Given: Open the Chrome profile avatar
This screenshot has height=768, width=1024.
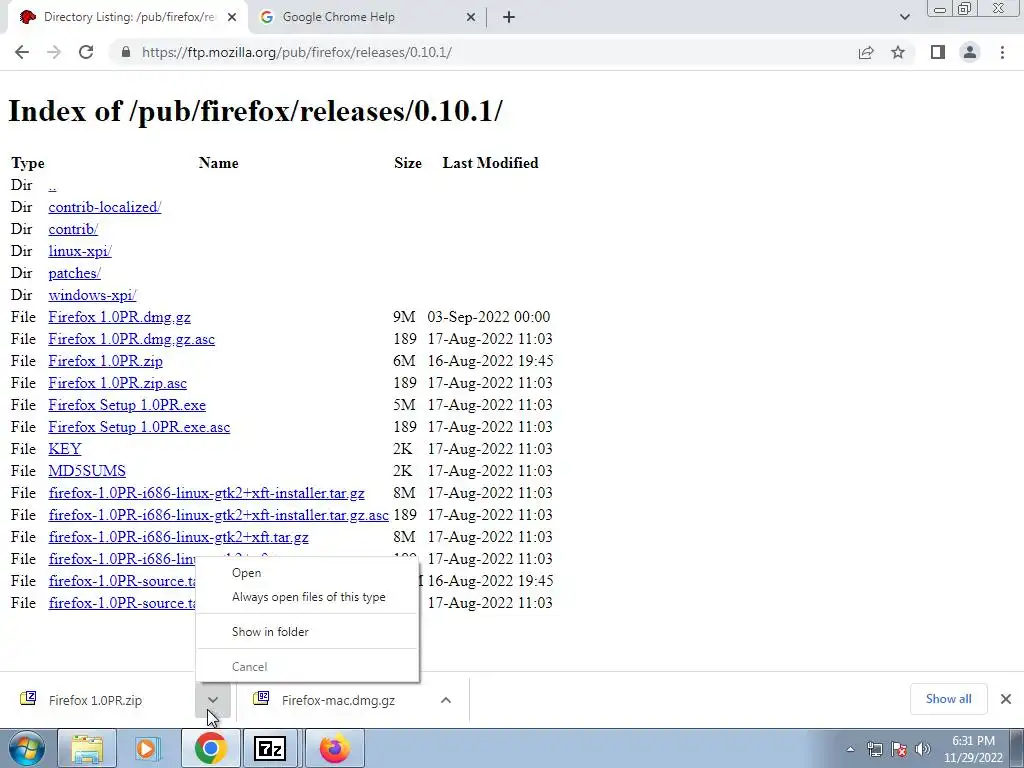Looking at the screenshot, I should click(x=970, y=52).
